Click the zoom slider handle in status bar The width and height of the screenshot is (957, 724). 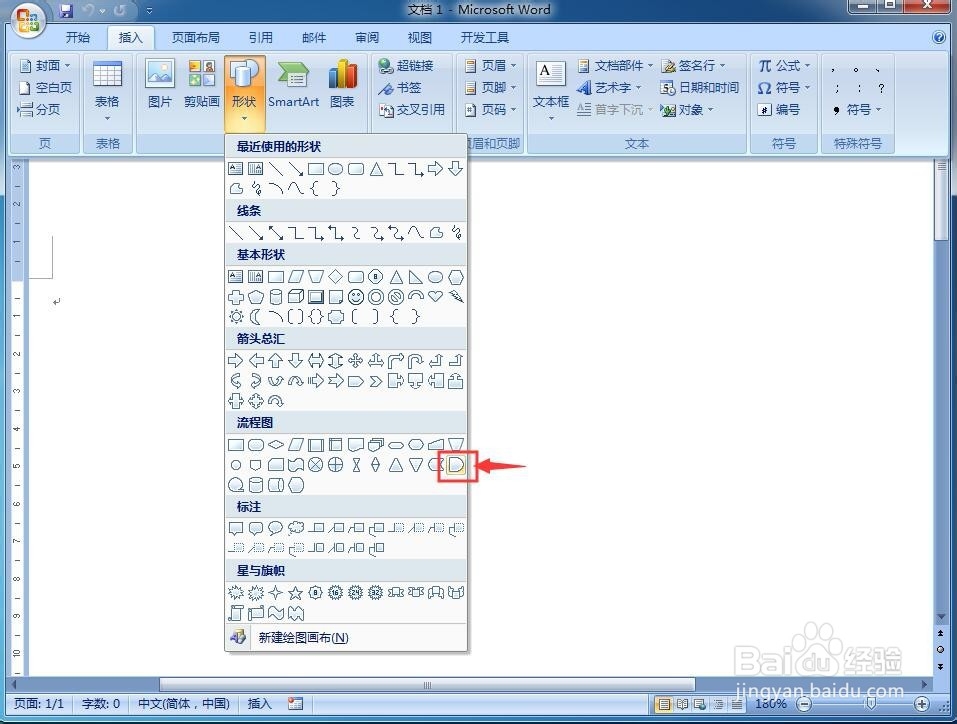pos(871,704)
